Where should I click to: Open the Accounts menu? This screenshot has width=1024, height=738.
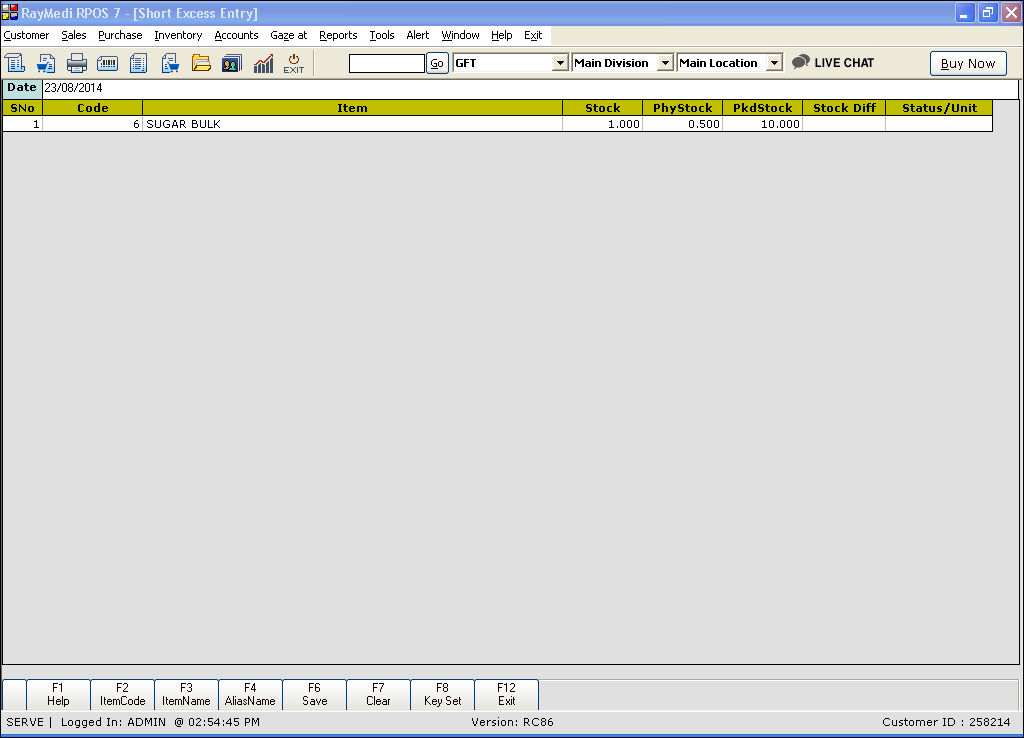pyautogui.click(x=236, y=35)
